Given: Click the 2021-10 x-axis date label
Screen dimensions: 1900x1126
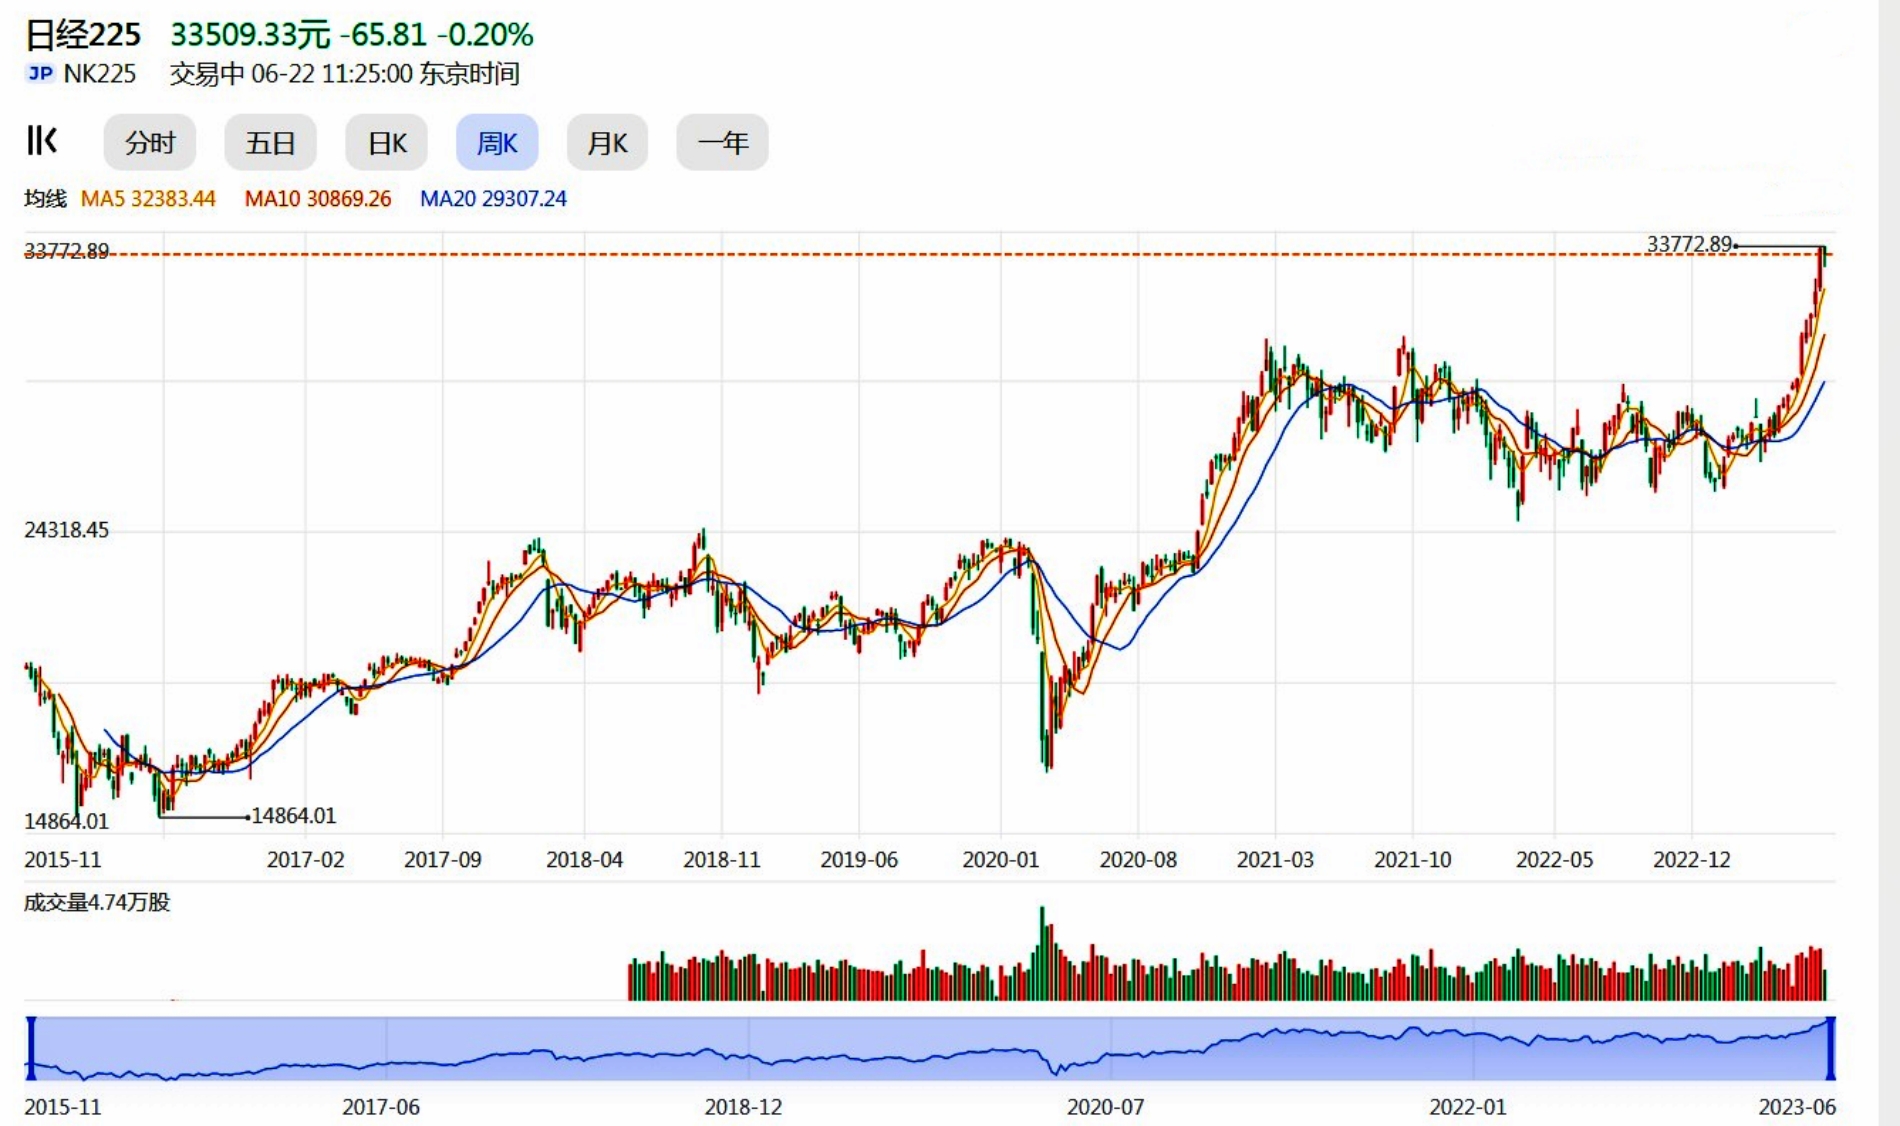Looking at the screenshot, I should point(1412,860).
